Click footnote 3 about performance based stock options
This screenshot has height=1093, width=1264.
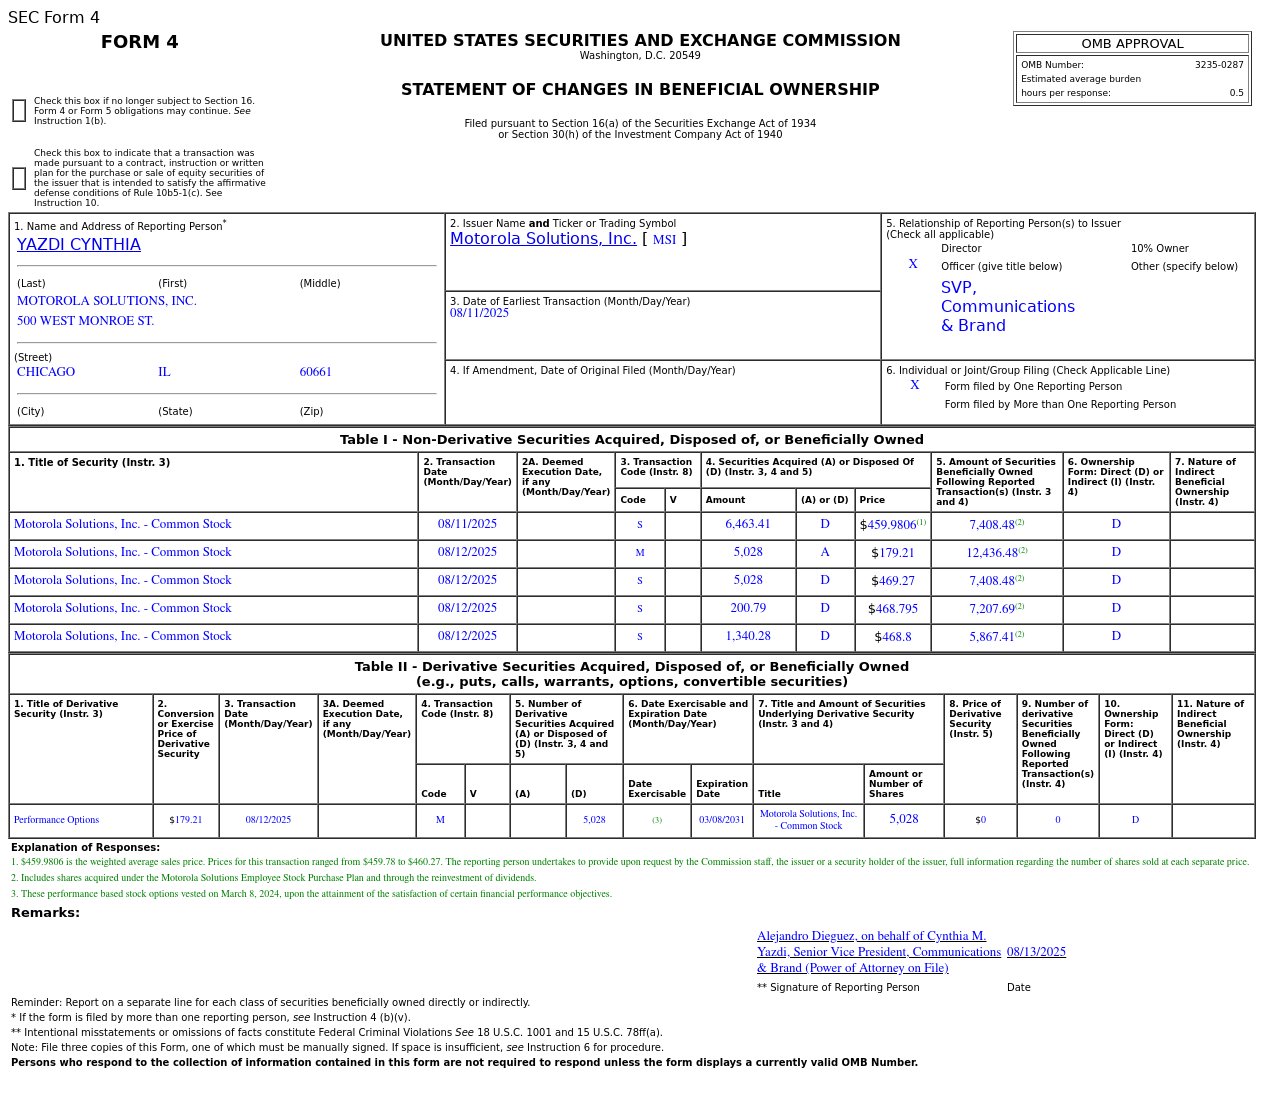[x=311, y=894]
